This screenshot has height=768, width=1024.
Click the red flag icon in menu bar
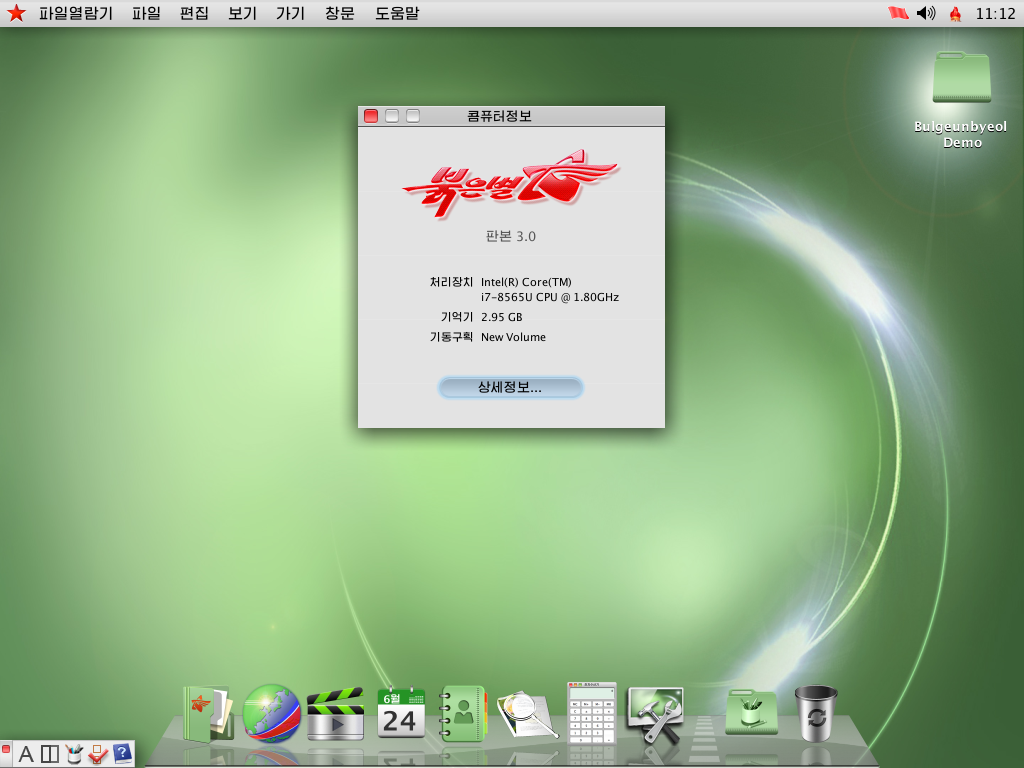899,13
